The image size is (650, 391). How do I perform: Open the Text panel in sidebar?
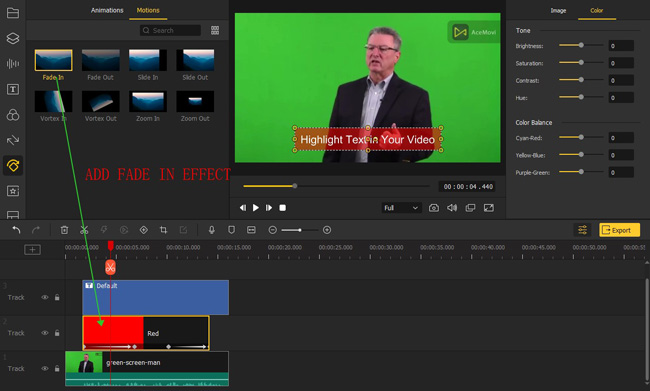coord(13,89)
